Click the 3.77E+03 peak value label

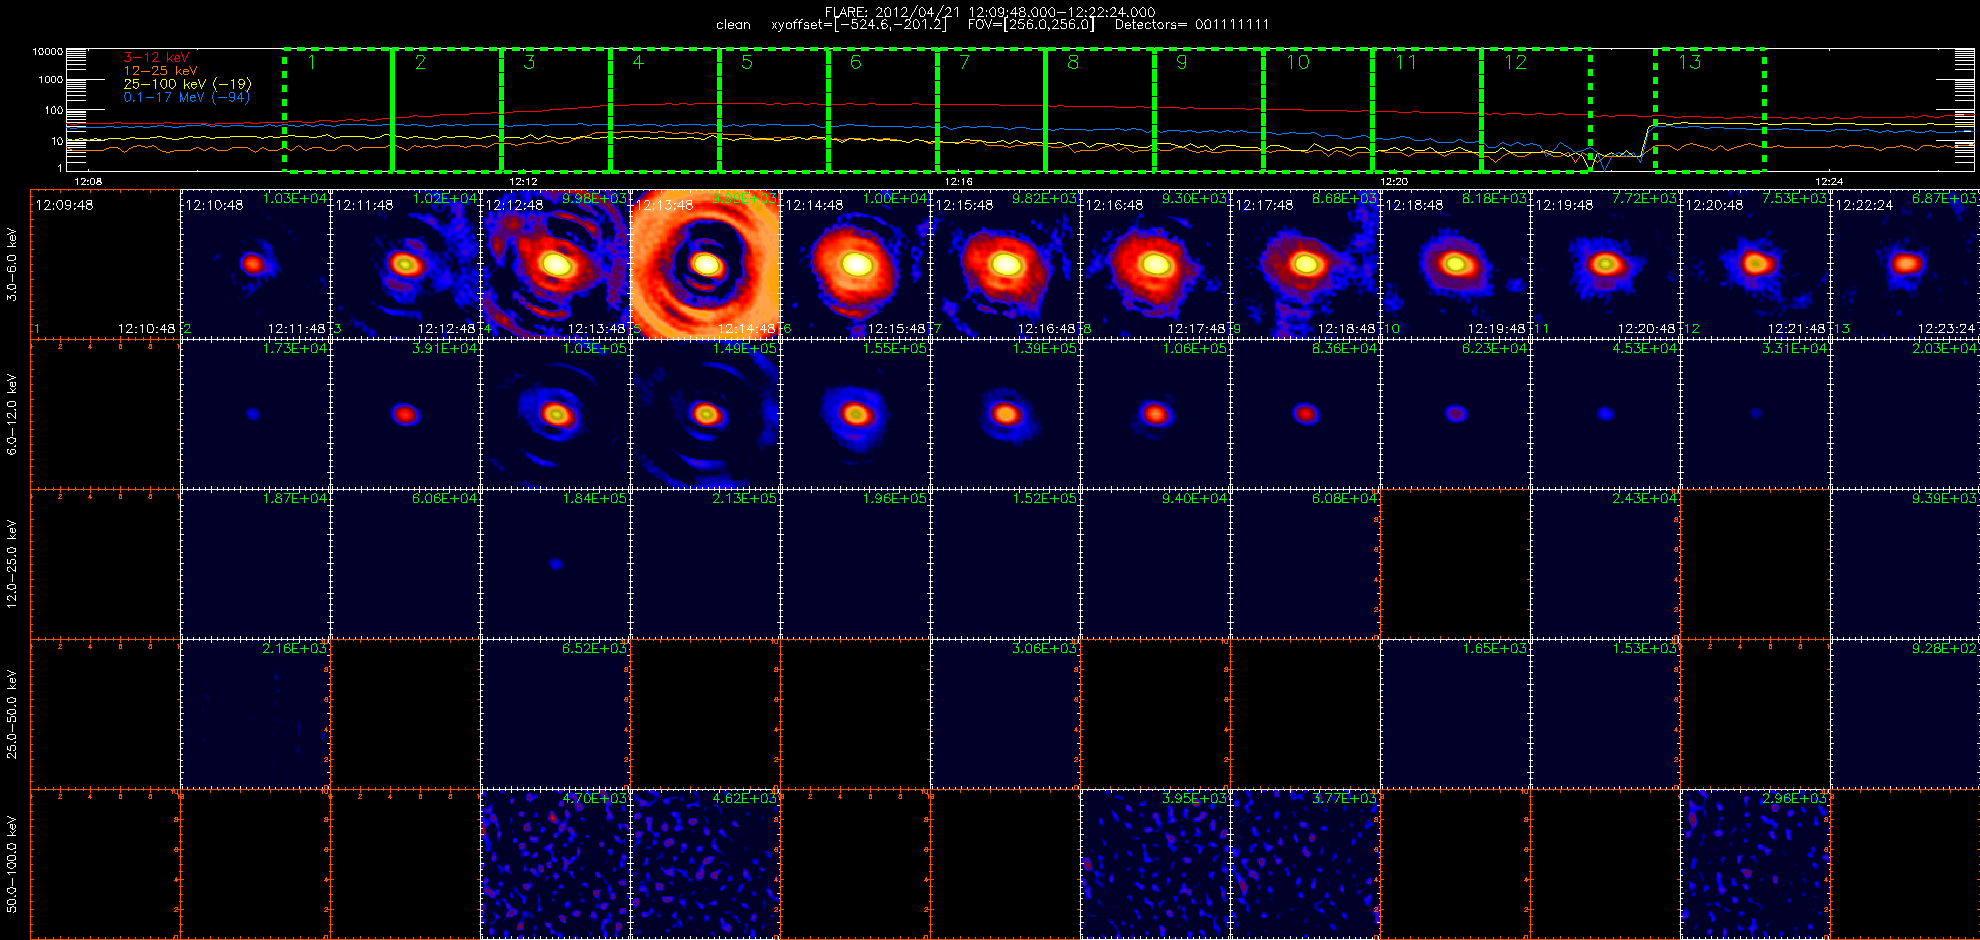click(1345, 798)
